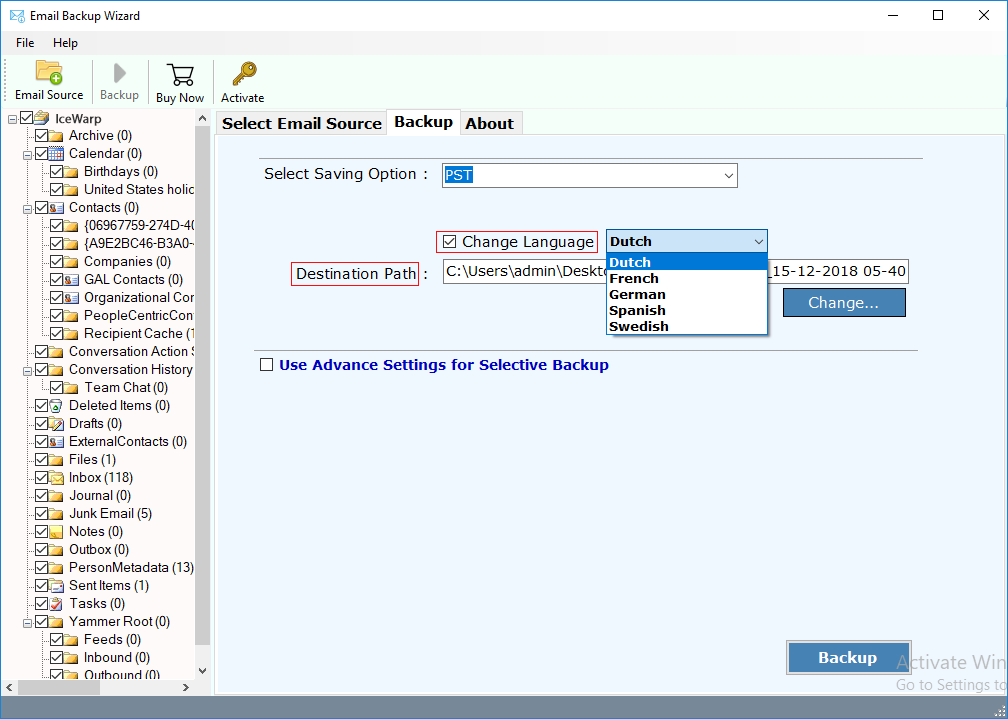1008x719 pixels.
Task: Click the ExternalContacts card icon
Action: [57, 442]
